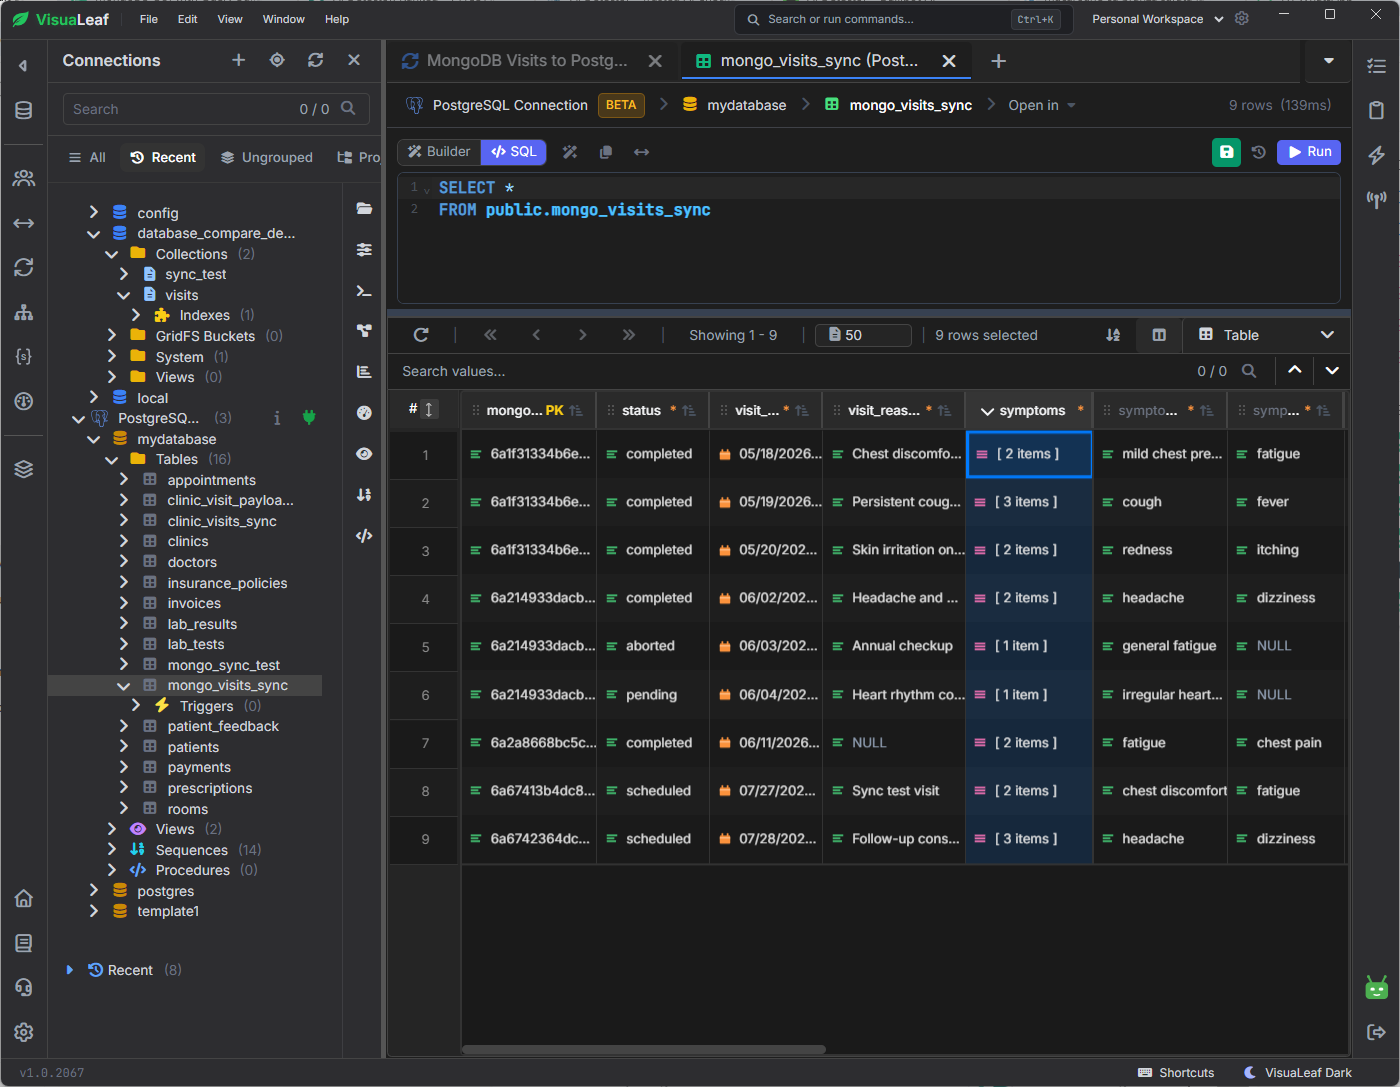Open the schema hierarchy icon in left sidebar
The height and width of the screenshot is (1087, 1400).
(x=24, y=312)
